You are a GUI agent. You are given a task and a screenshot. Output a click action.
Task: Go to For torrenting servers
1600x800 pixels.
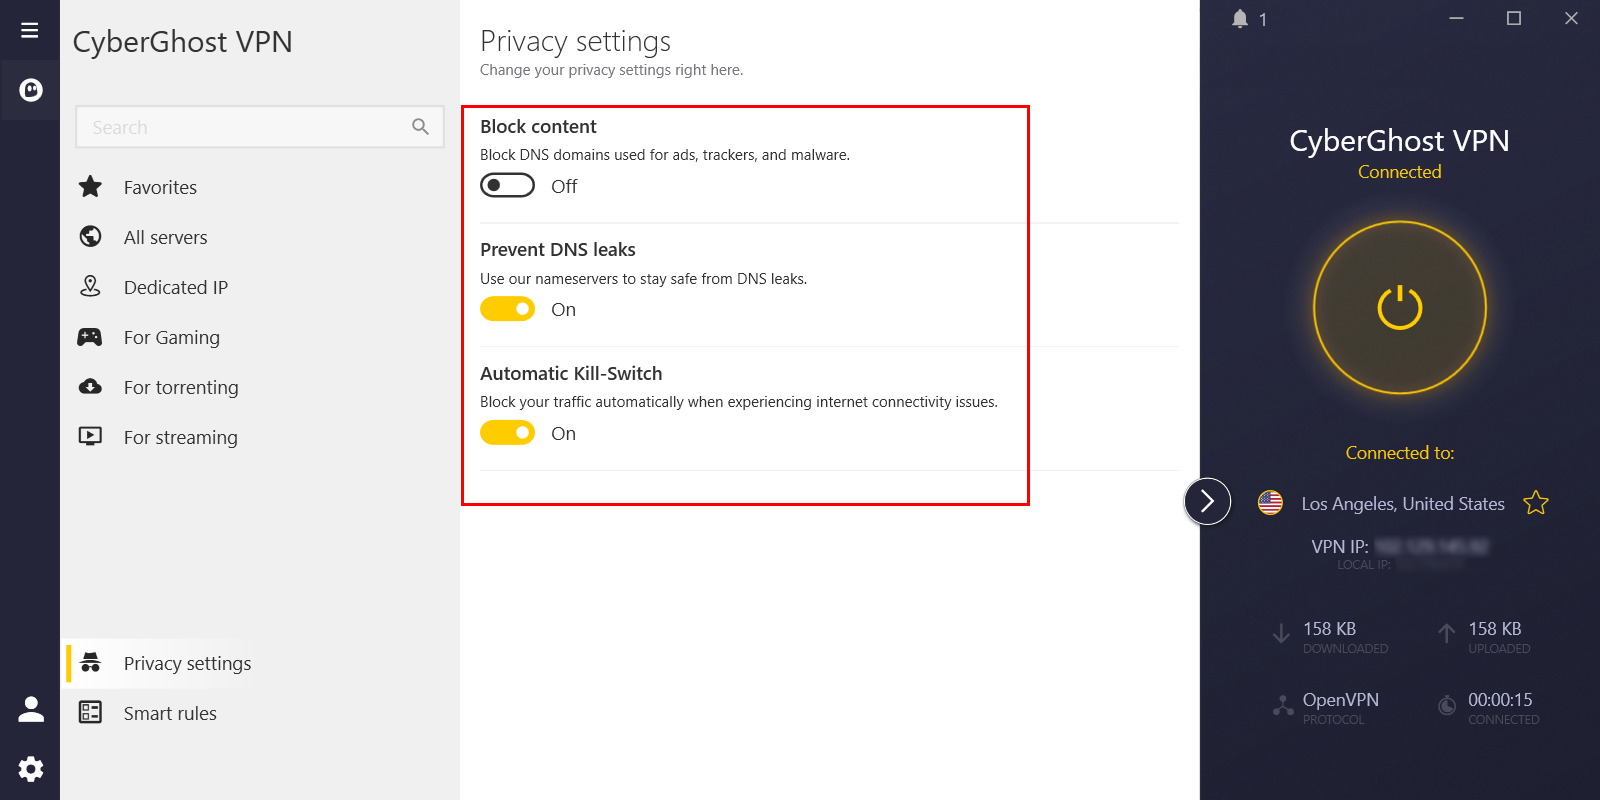(181, 387)
